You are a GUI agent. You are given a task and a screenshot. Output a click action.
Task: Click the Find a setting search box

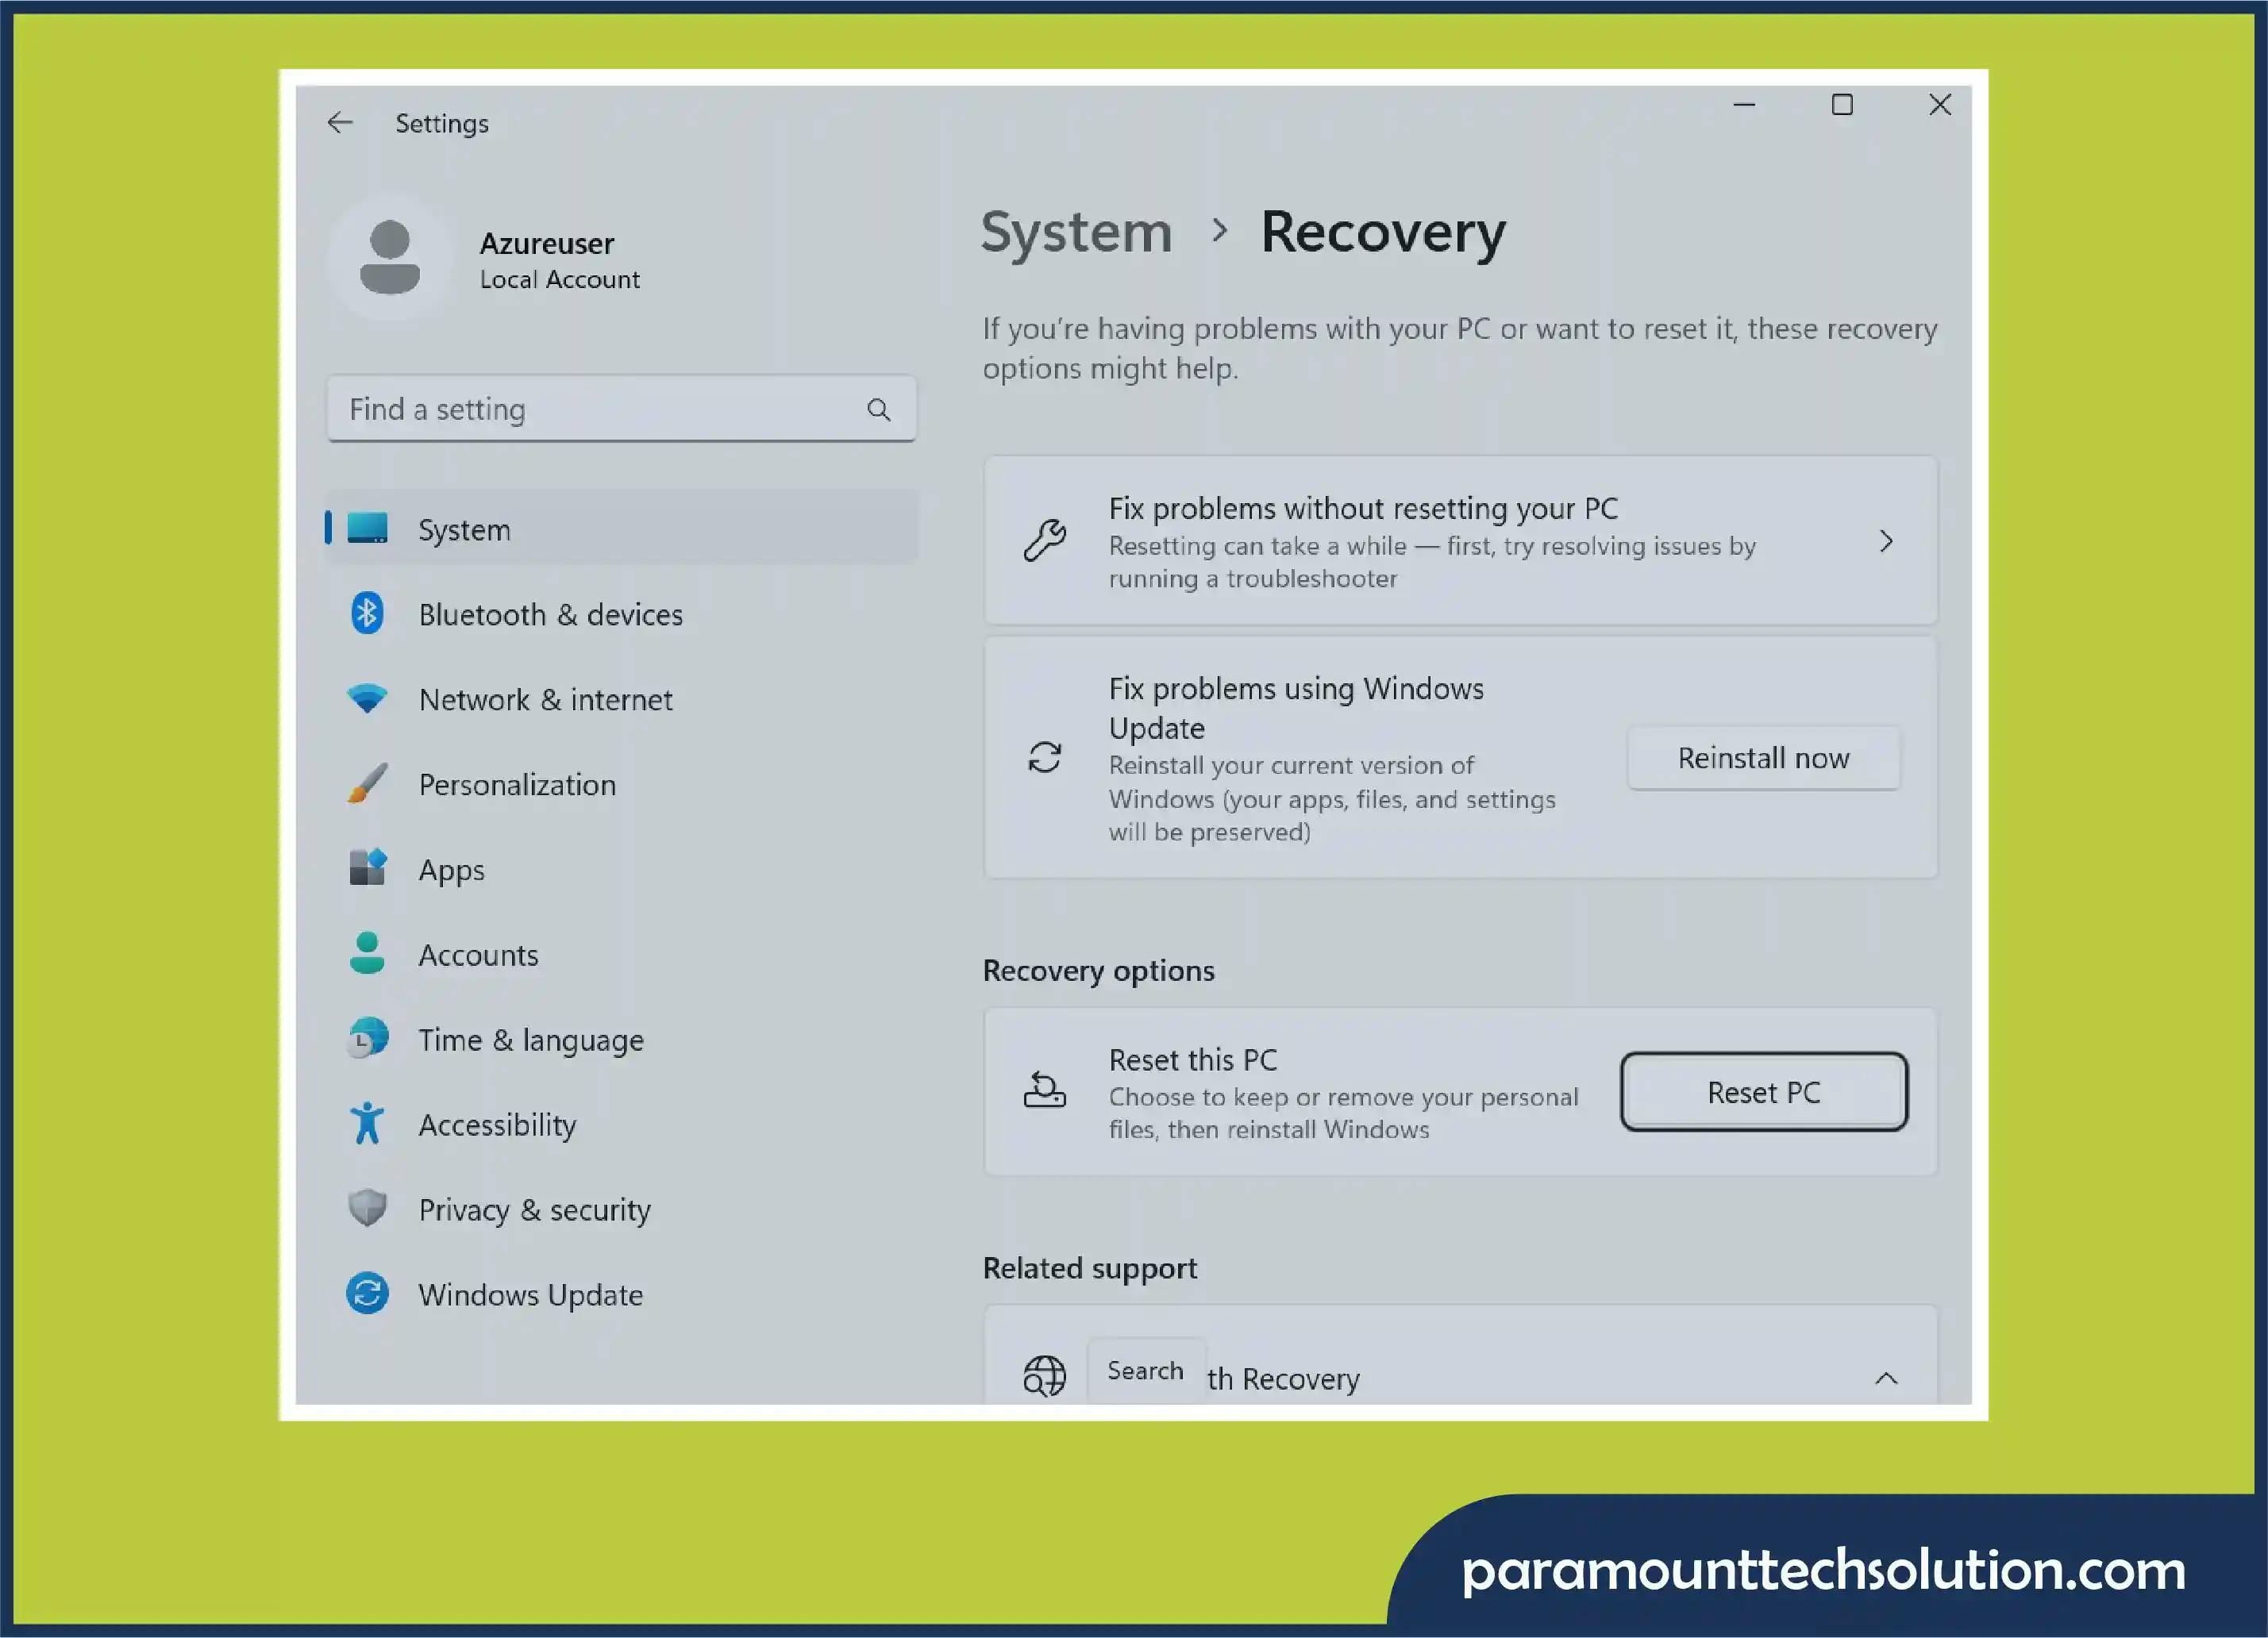pyautogui.click(x=621, y=409)
